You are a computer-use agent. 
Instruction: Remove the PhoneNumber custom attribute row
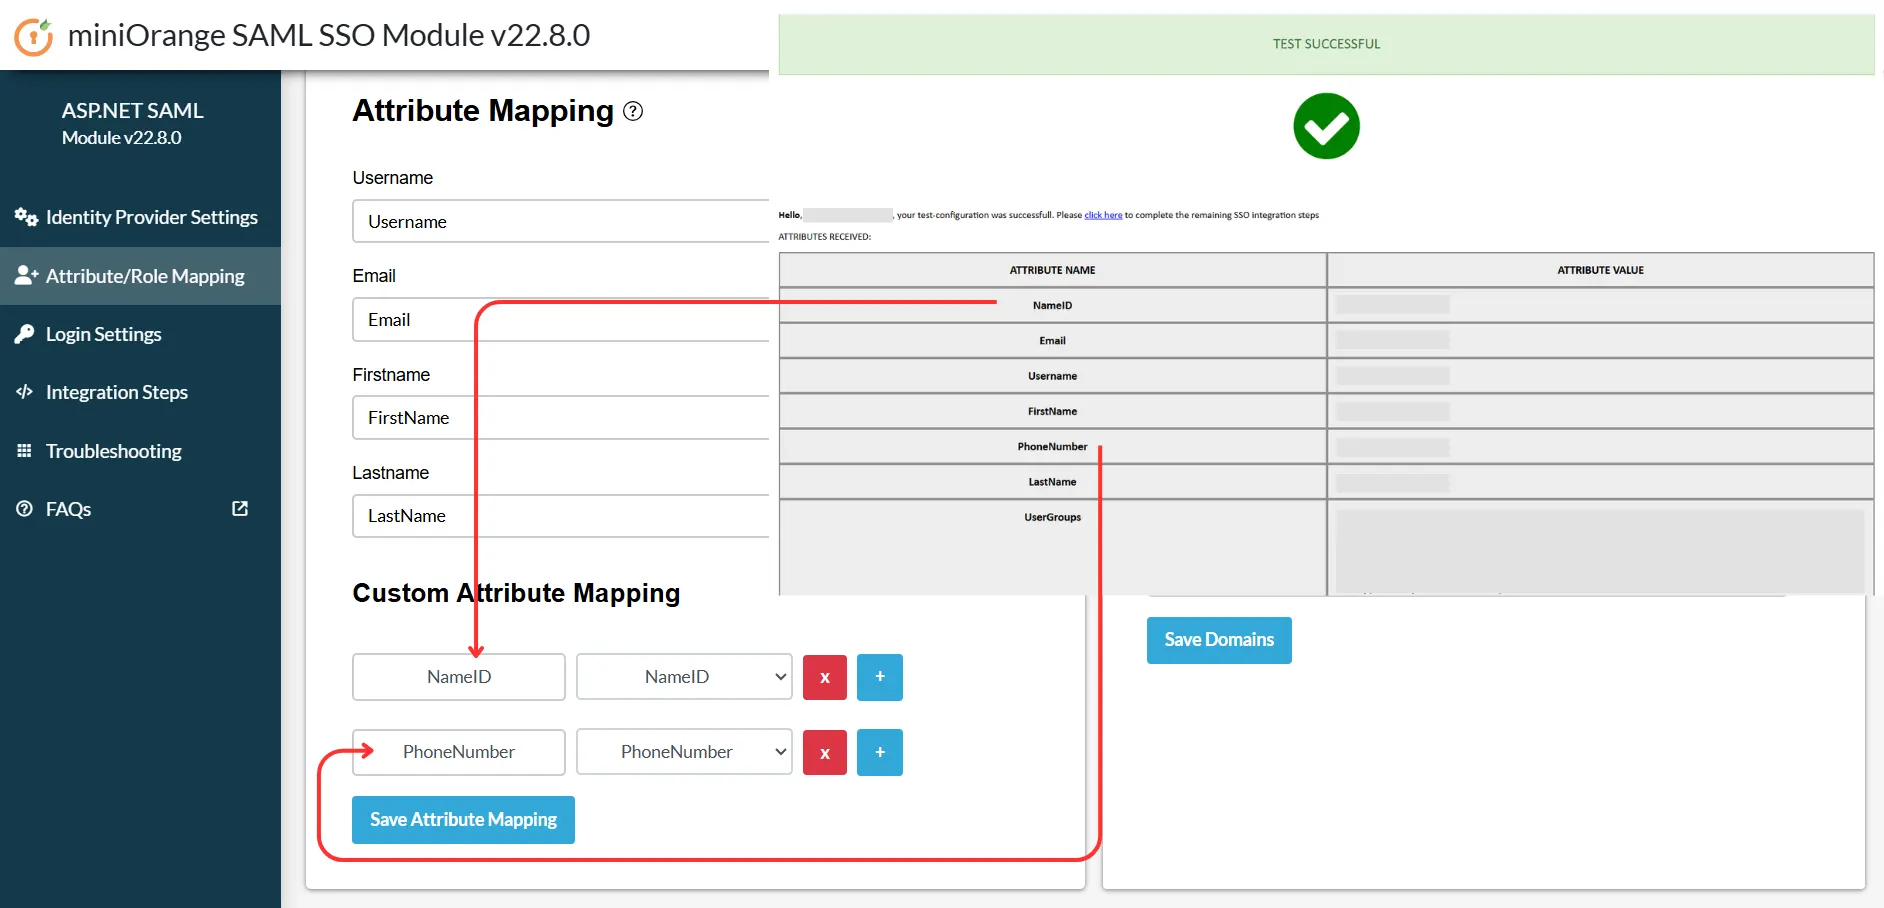click(x=825, y=752)
